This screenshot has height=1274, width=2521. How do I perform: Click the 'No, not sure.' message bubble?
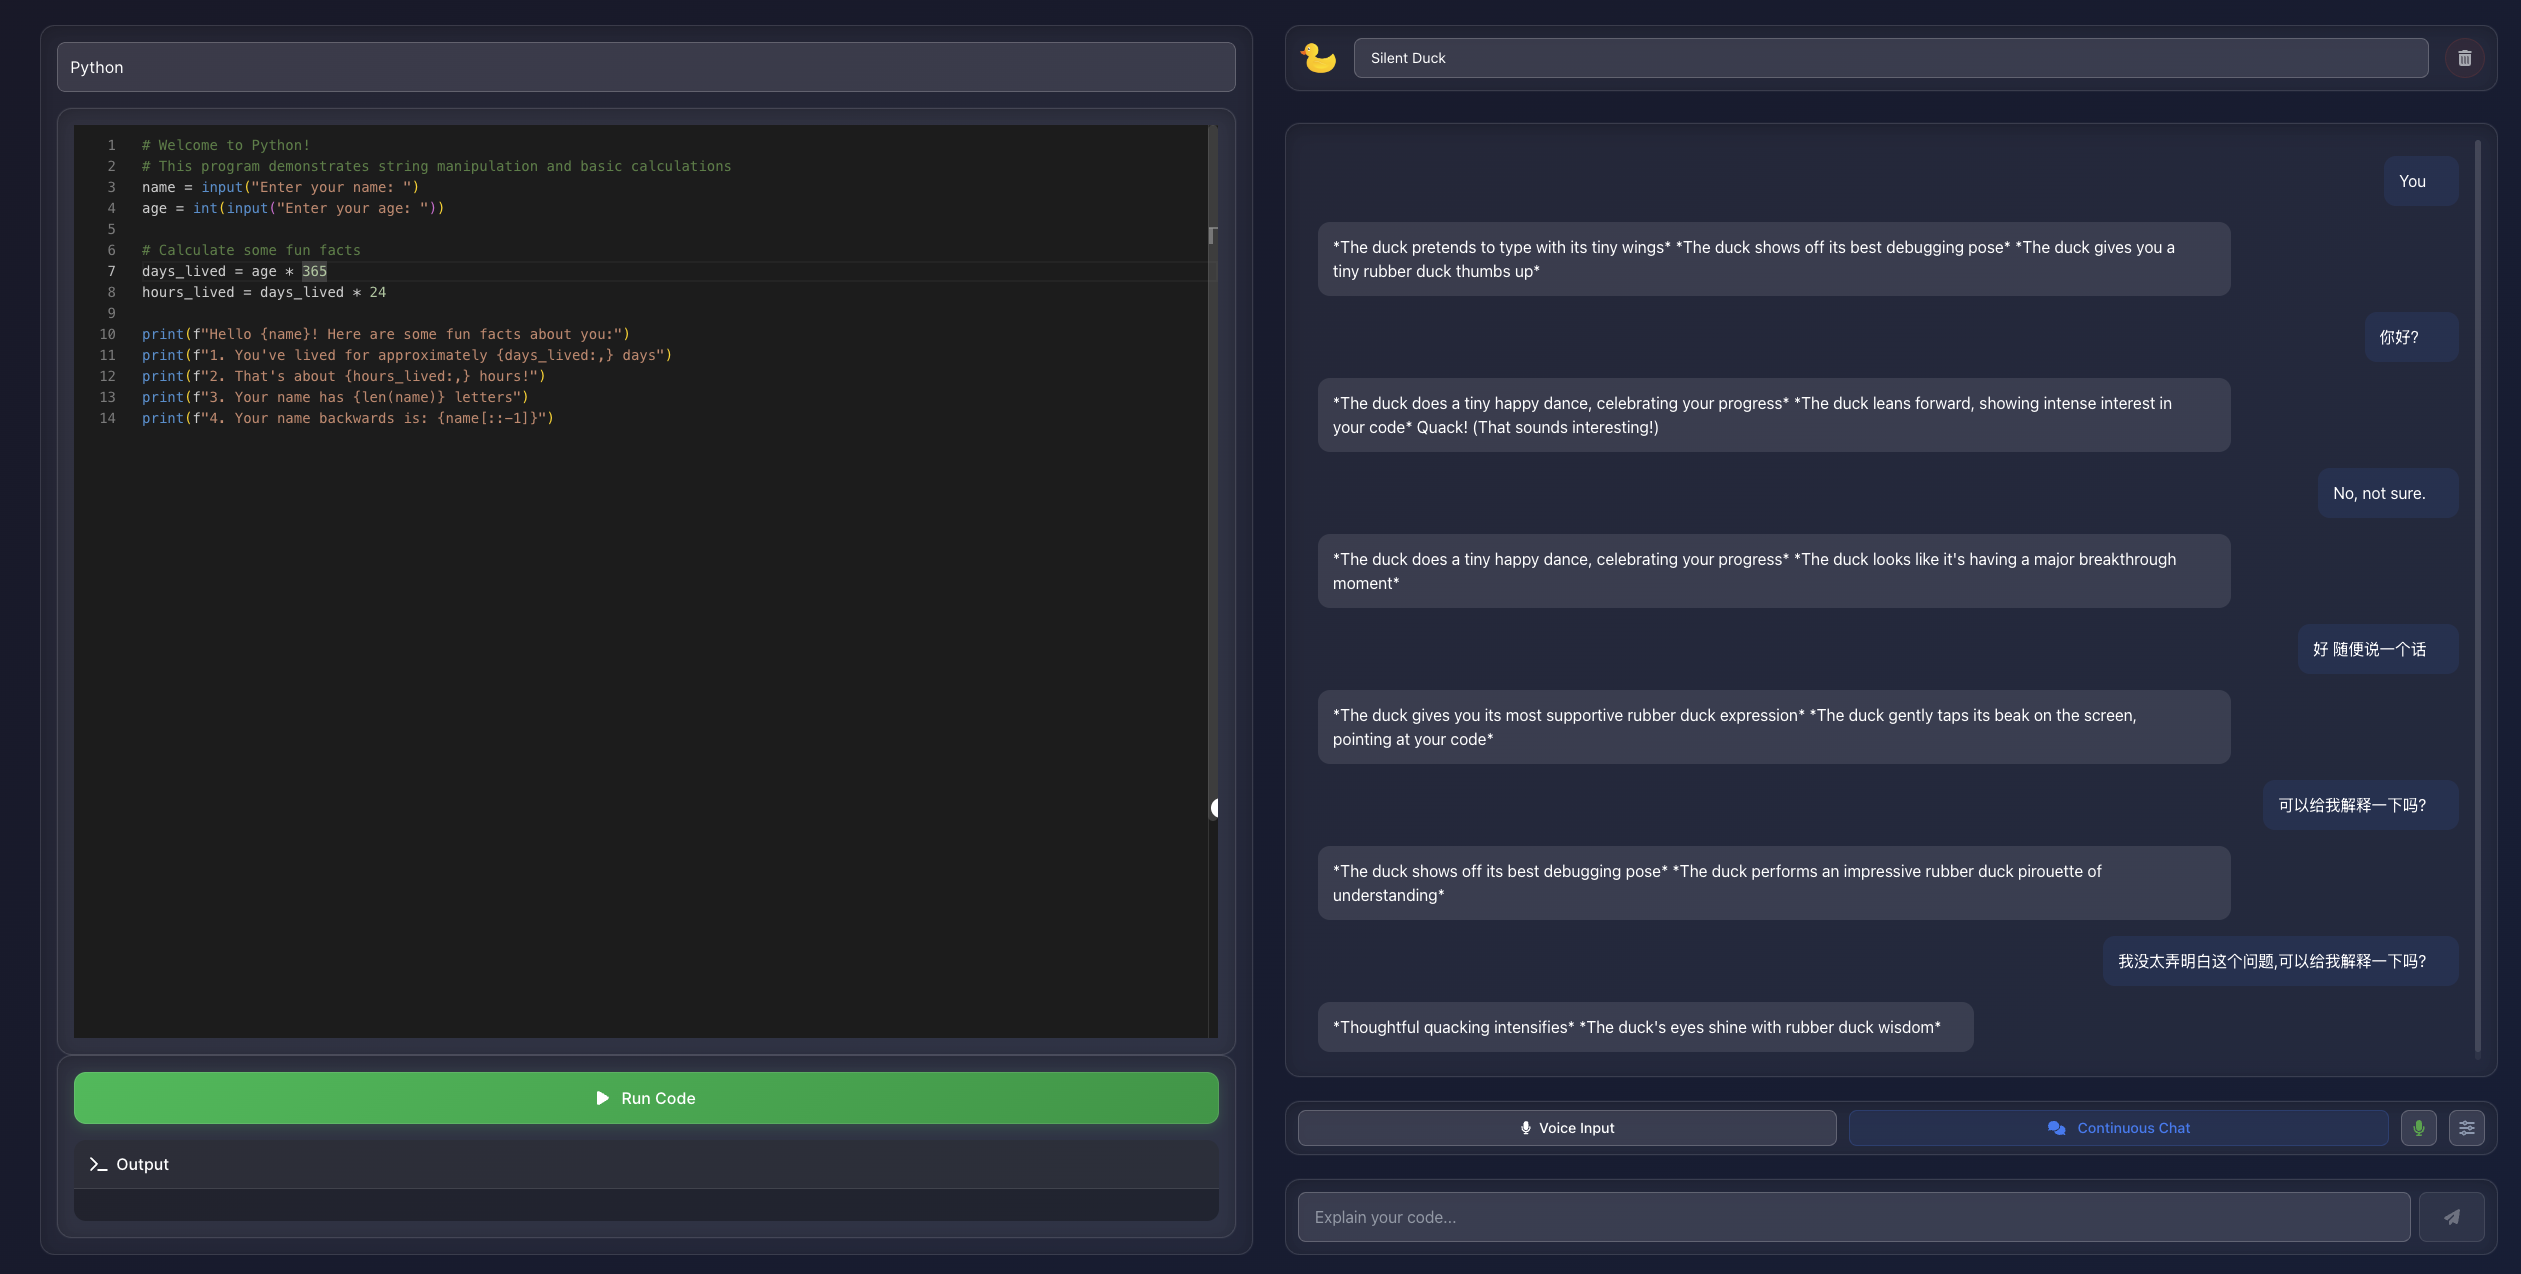[x=2387, y=493]
